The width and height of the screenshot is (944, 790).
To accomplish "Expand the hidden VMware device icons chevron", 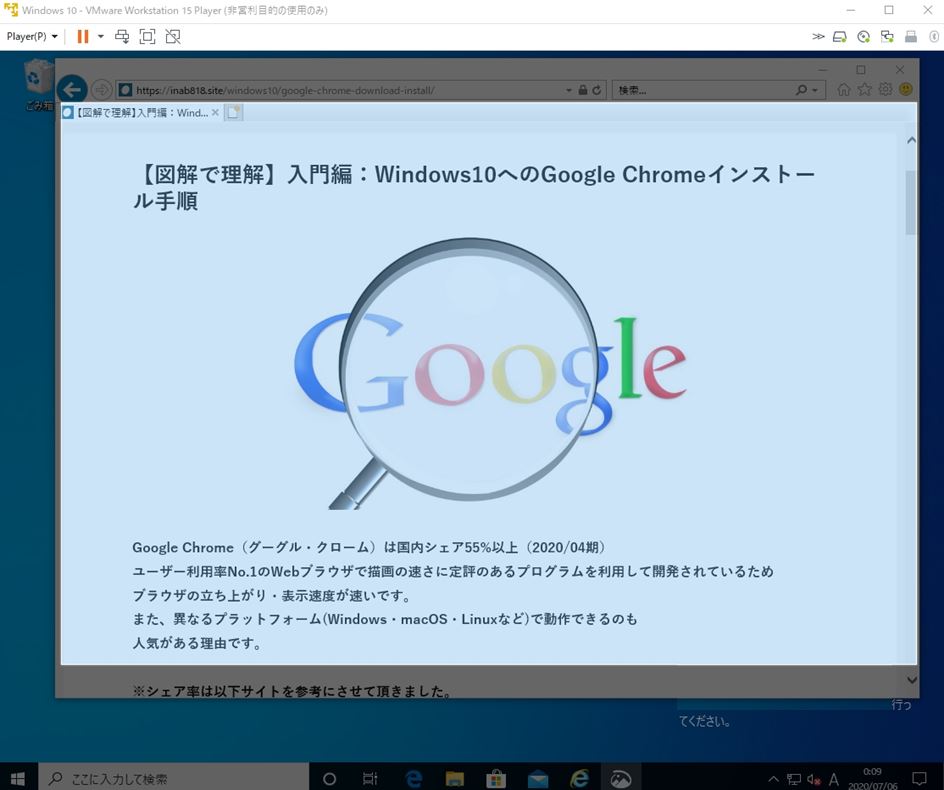I will click(818, 37).
